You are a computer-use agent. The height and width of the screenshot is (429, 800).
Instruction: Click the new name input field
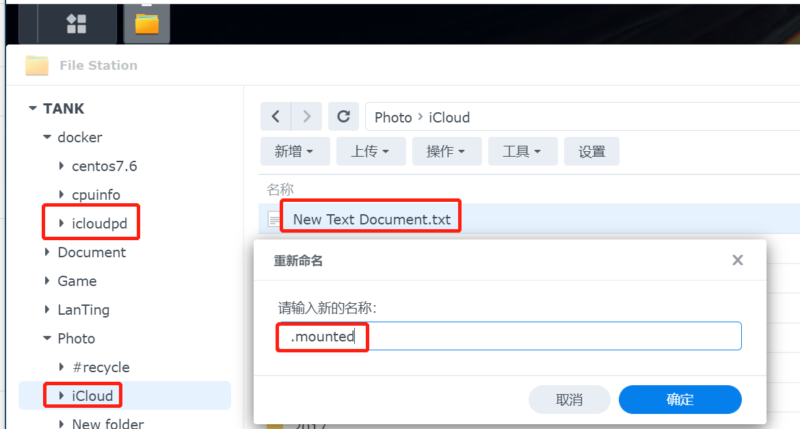(510, 336)
